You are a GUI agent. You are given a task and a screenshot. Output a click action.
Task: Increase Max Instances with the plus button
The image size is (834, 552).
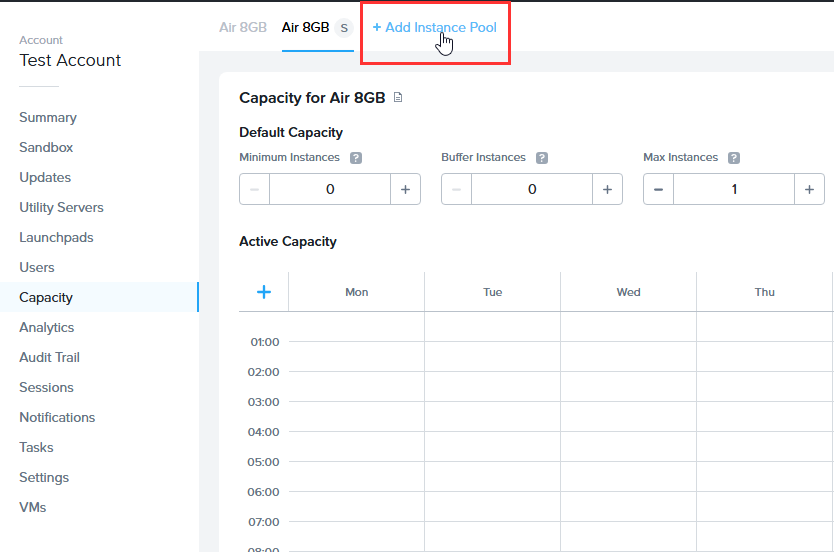pyautogui.click(x=810, y=189)
